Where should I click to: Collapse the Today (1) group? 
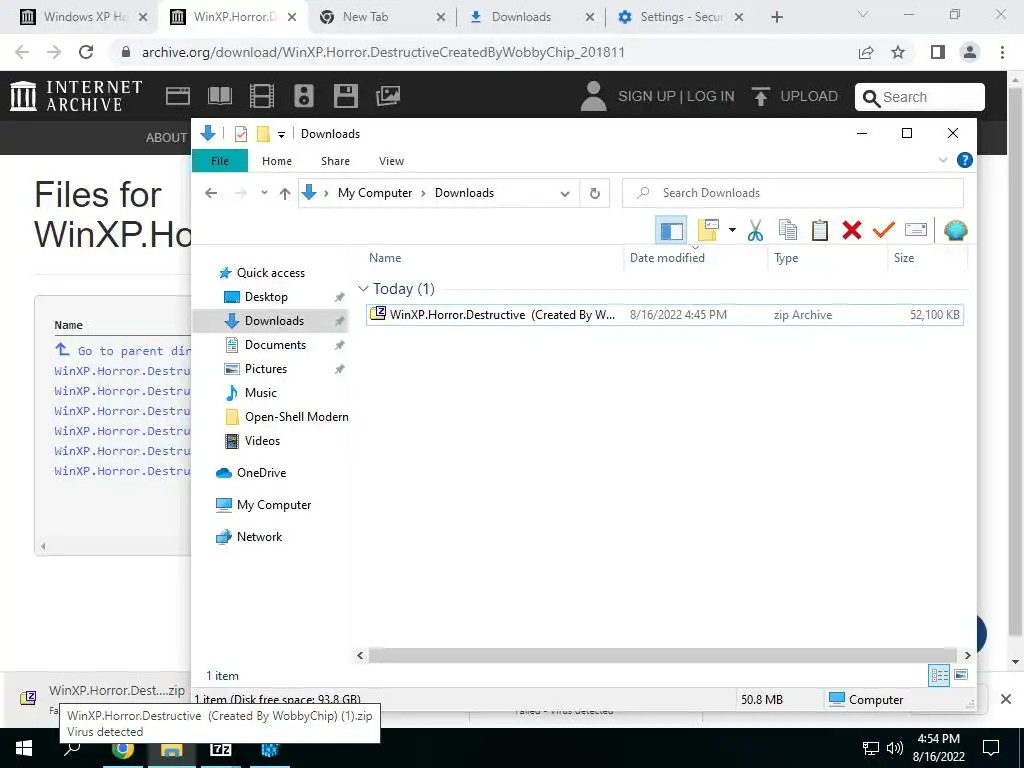[364, 289]
